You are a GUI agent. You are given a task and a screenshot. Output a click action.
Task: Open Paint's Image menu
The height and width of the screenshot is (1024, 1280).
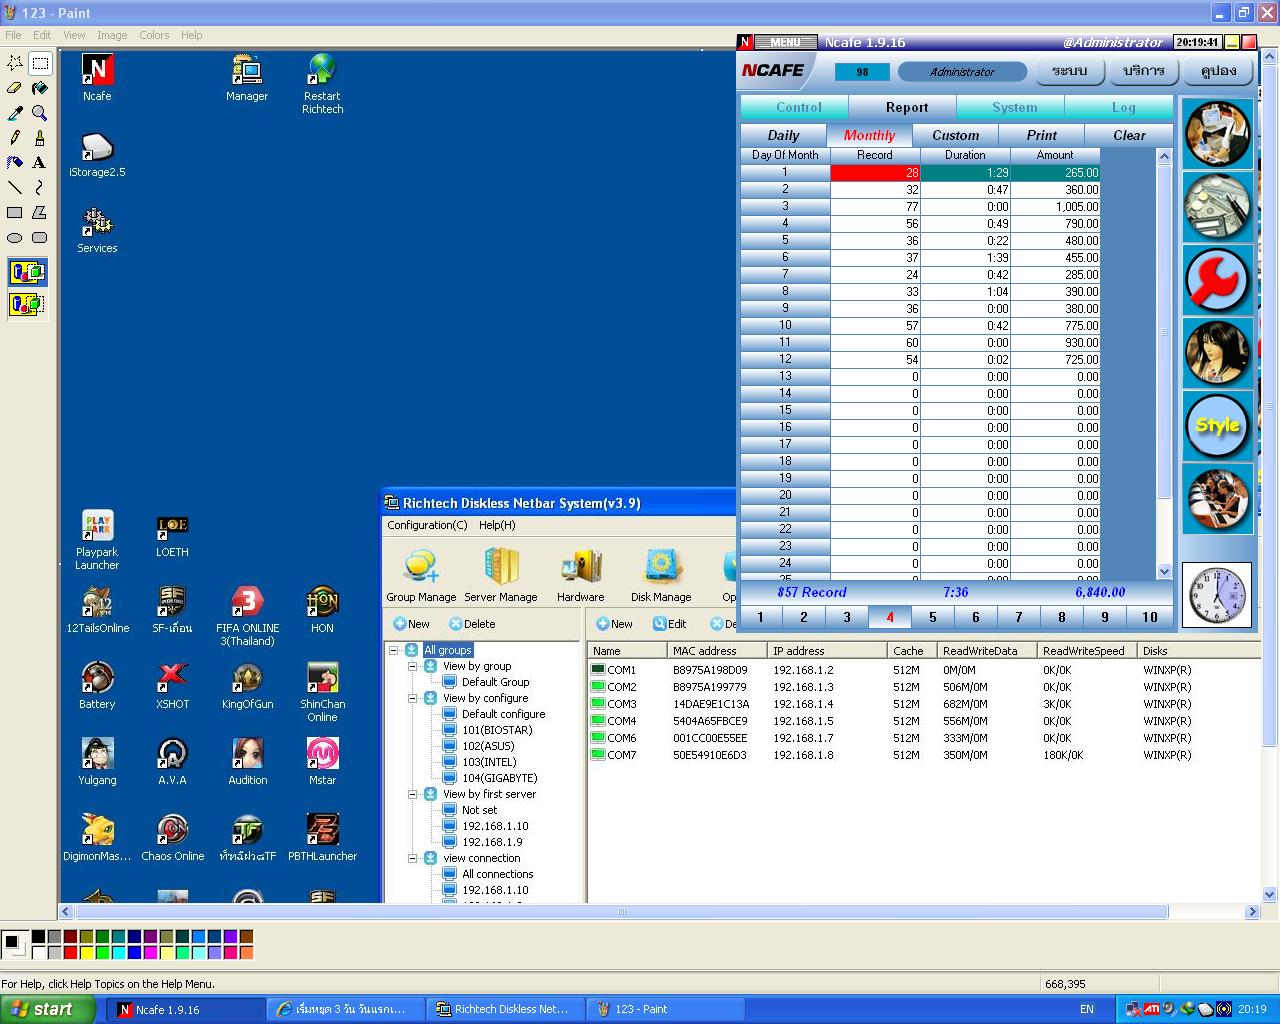pos(112,35)
